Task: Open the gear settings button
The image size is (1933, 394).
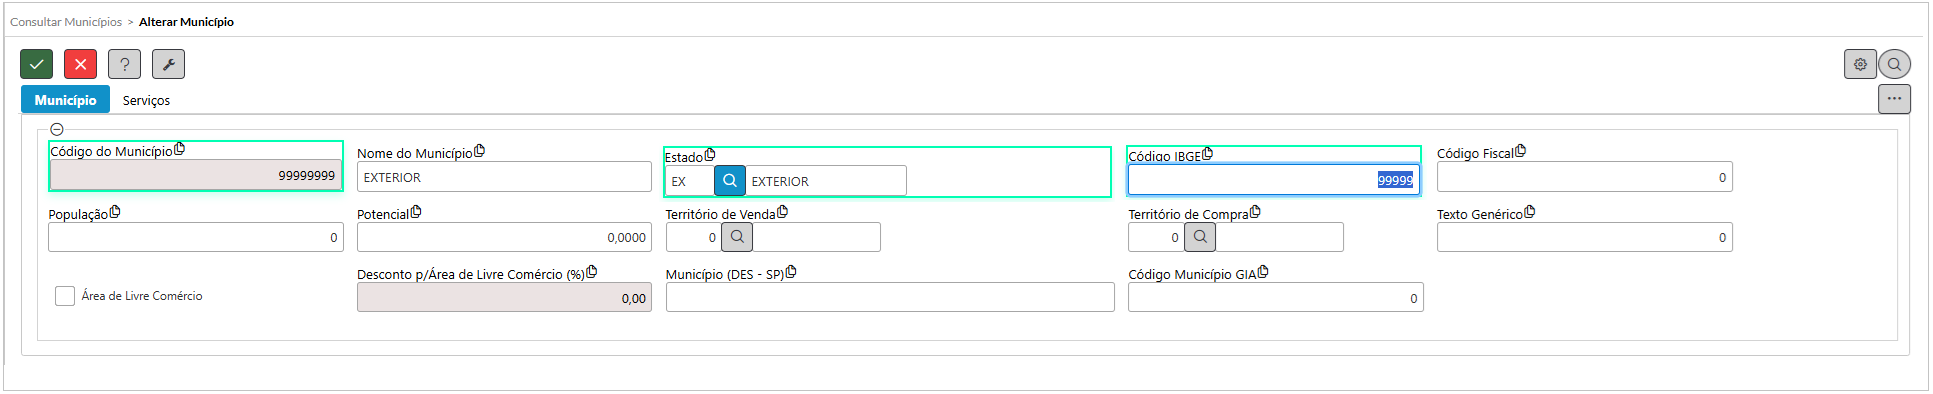Action: pos(1860,64)
